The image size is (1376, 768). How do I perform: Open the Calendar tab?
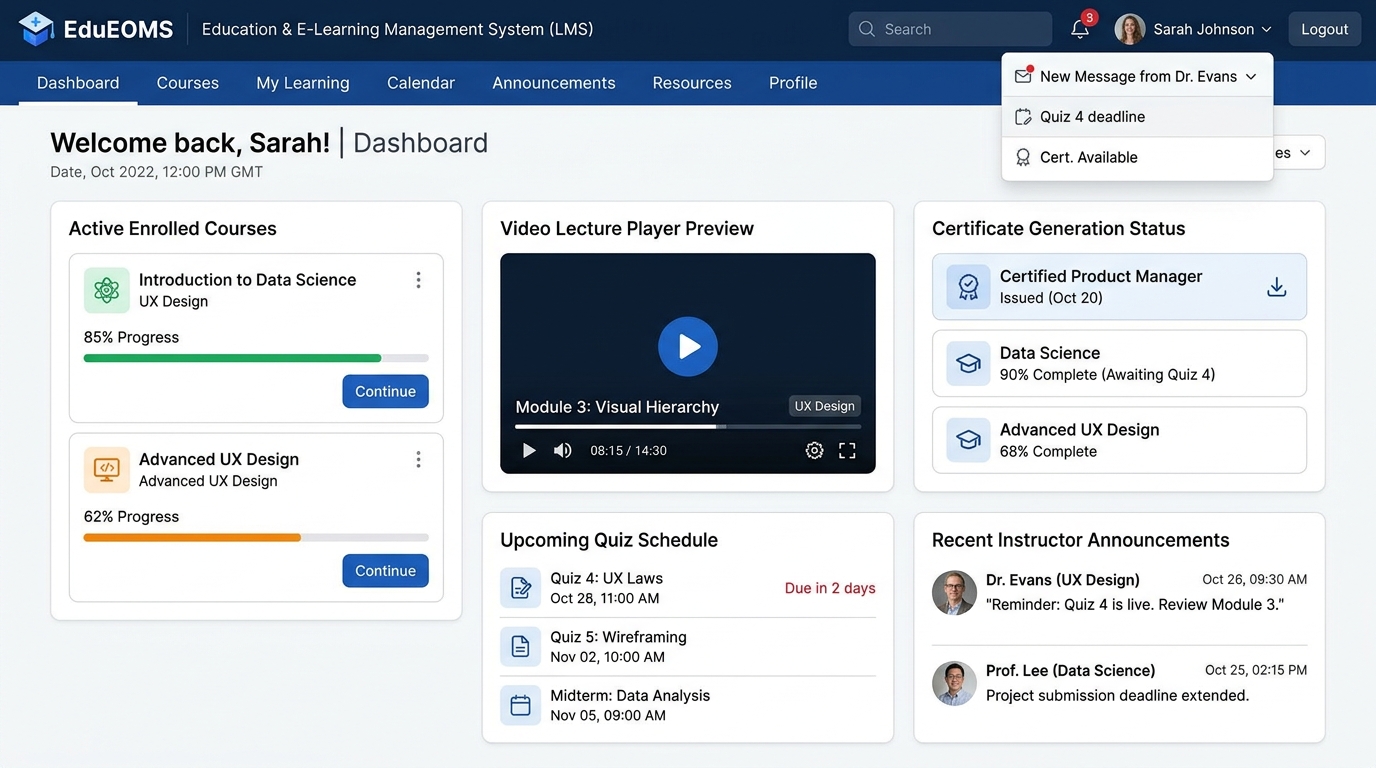[421, 83]
